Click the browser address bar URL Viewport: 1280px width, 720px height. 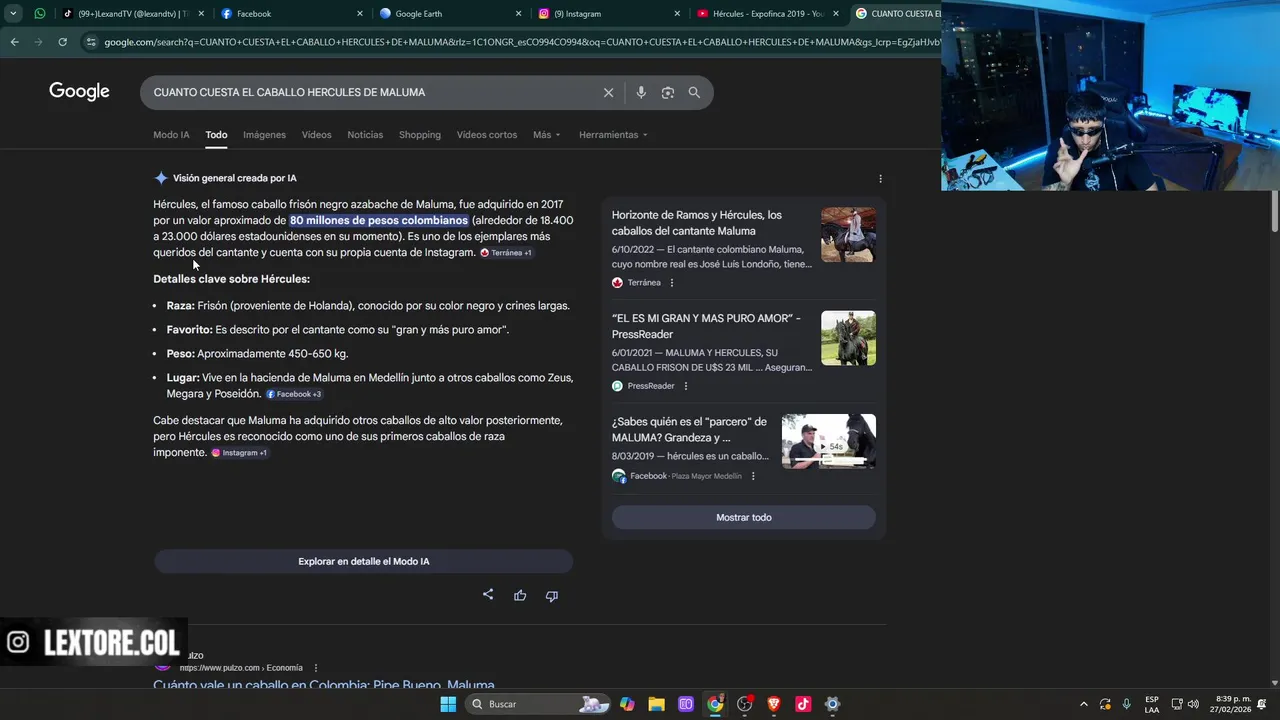(x=520, y=42)
